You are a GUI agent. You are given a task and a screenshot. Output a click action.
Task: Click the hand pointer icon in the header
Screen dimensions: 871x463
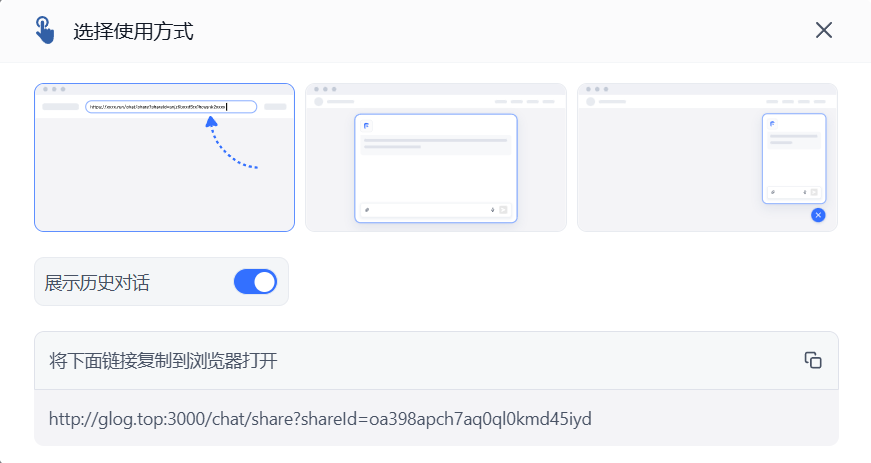44,30
